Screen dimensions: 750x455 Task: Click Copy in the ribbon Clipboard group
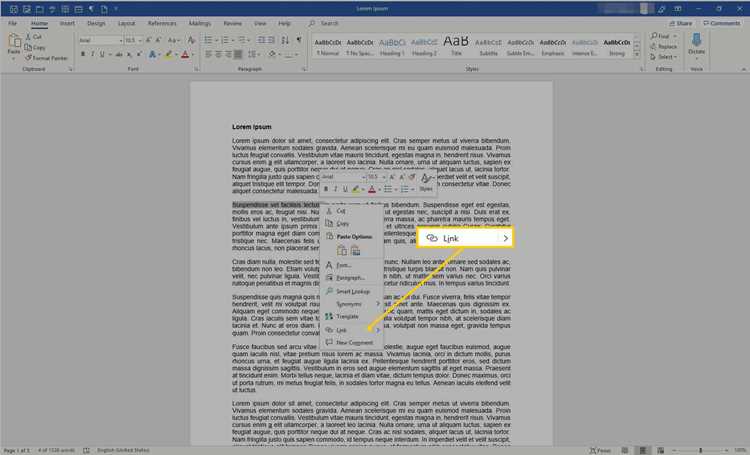(x=35, y=47)
